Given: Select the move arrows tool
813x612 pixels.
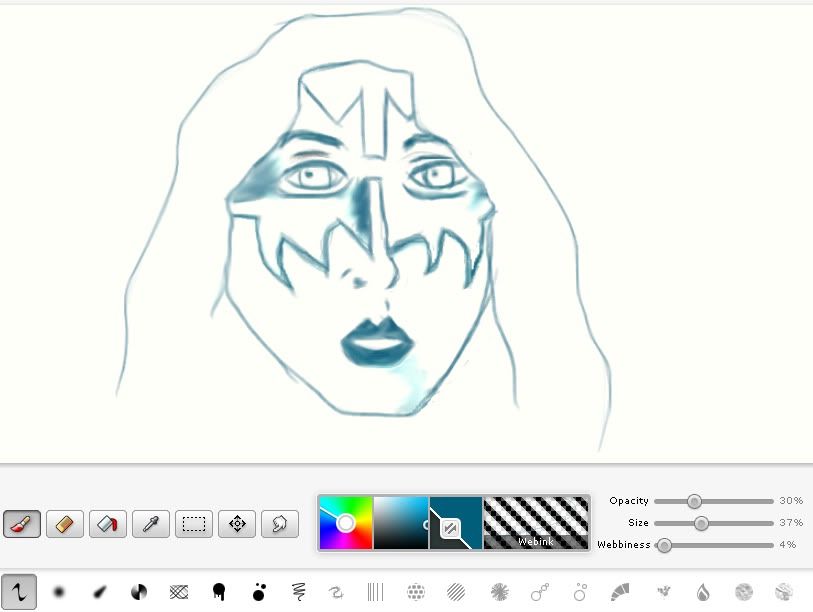Looking at the screenshot, I should click(237, 524).
